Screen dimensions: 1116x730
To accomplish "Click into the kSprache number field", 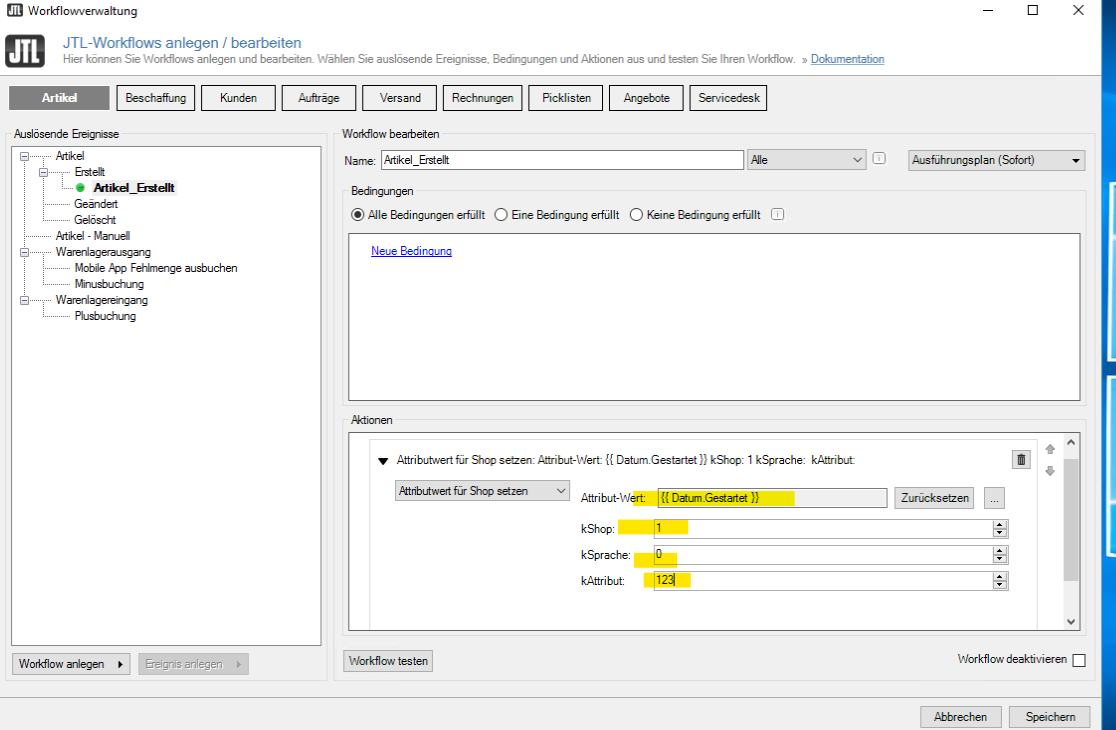I will point(823,555).
